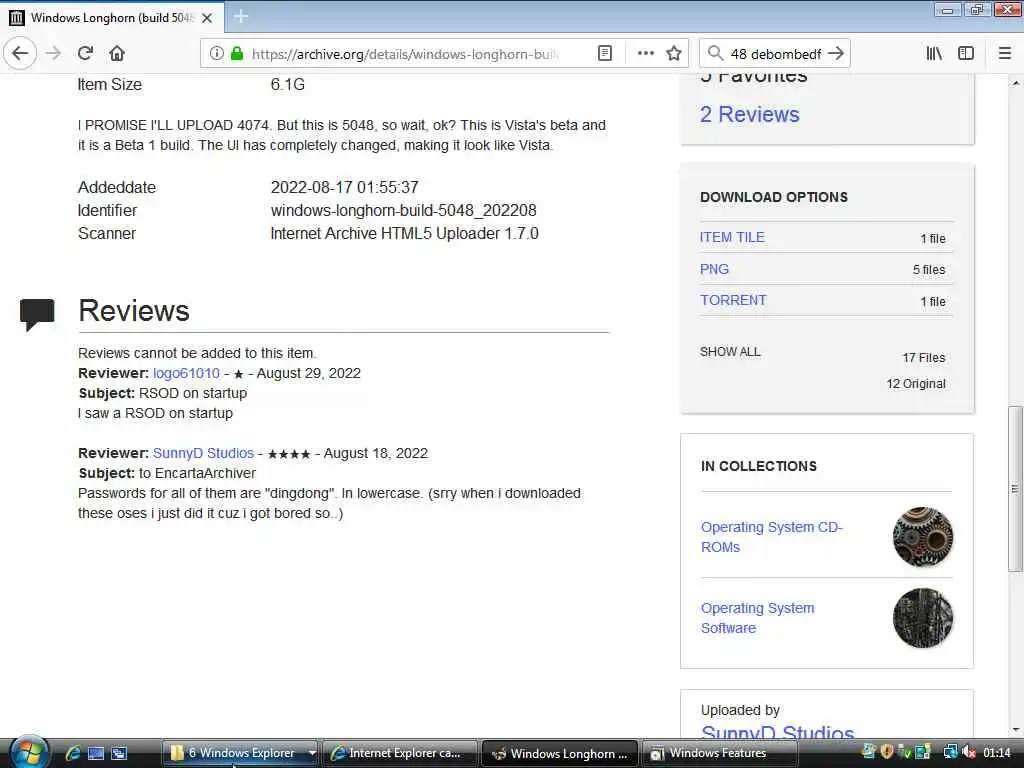Image resolution: width=1024 pixels, height=768 pixels.
Task: Open the PNG download option
Action: pos(714,269)
